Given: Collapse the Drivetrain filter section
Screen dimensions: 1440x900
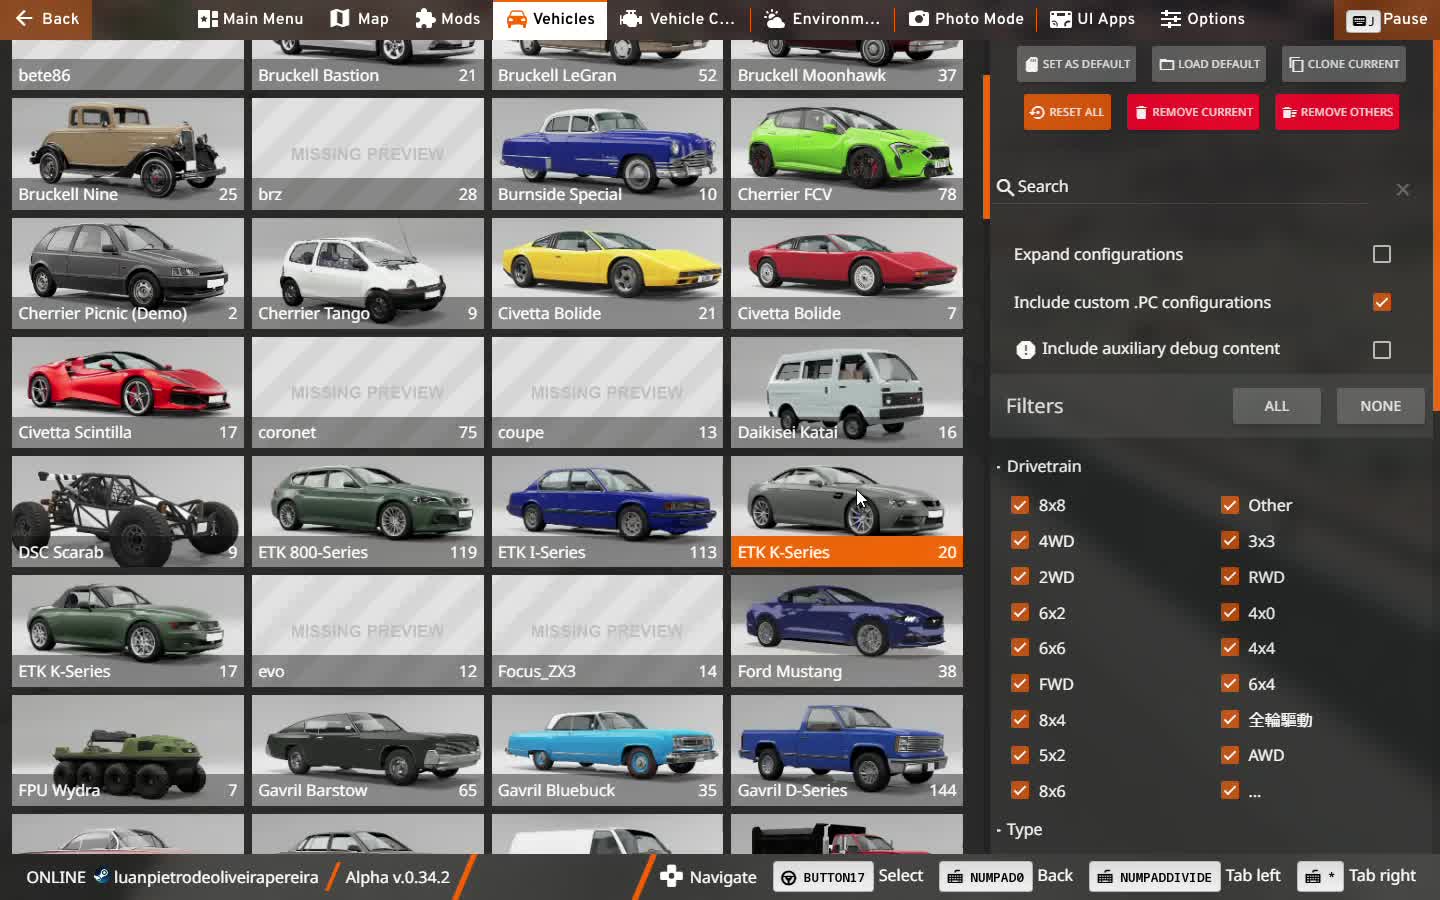Looking at the screenshot, I should click(x=1043, y=466).
